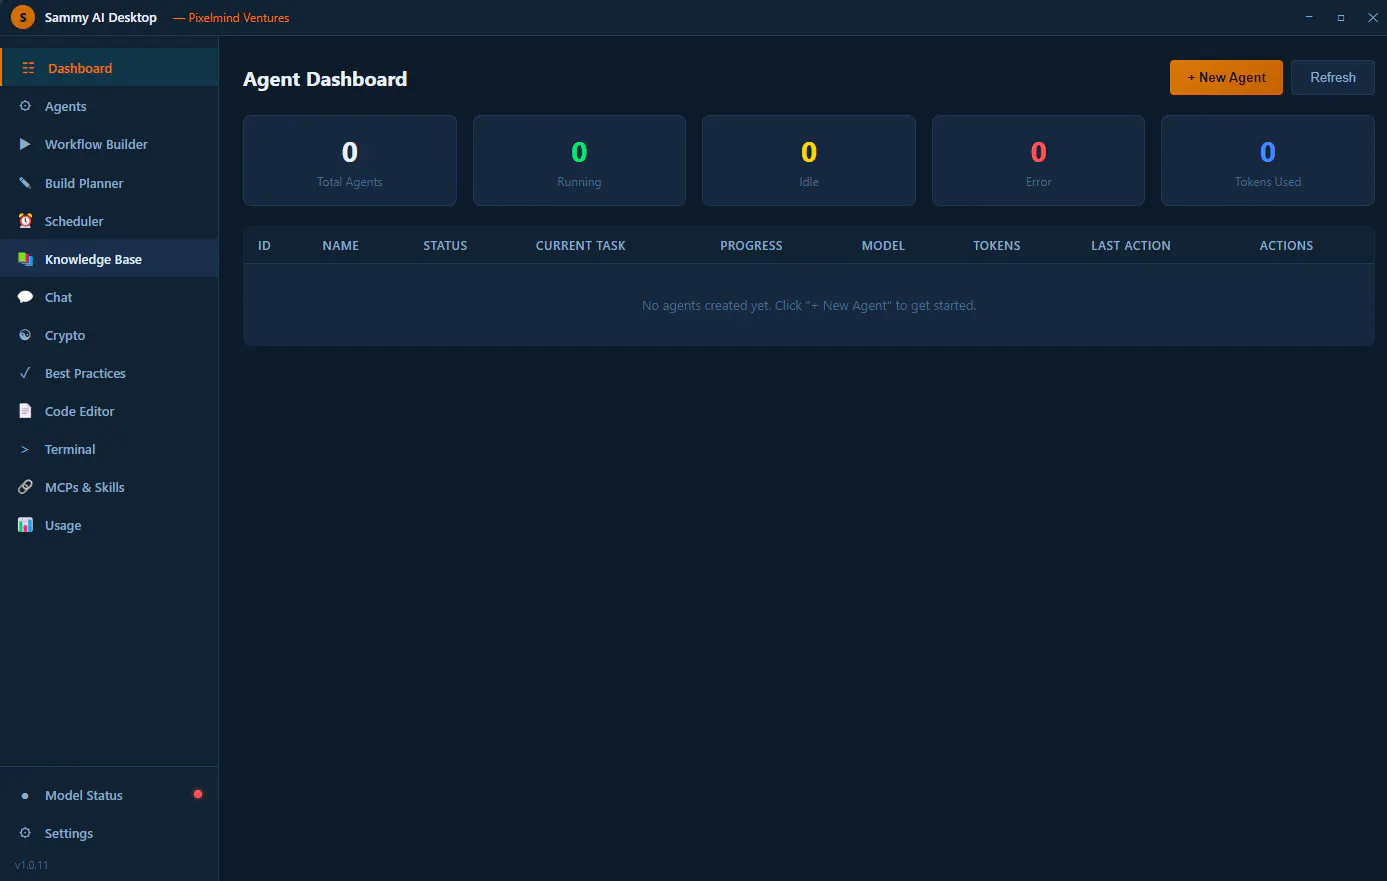1387x881 pixels.
Task: Click the Chat speech bubble icon
Action: (x=25, y=297)
